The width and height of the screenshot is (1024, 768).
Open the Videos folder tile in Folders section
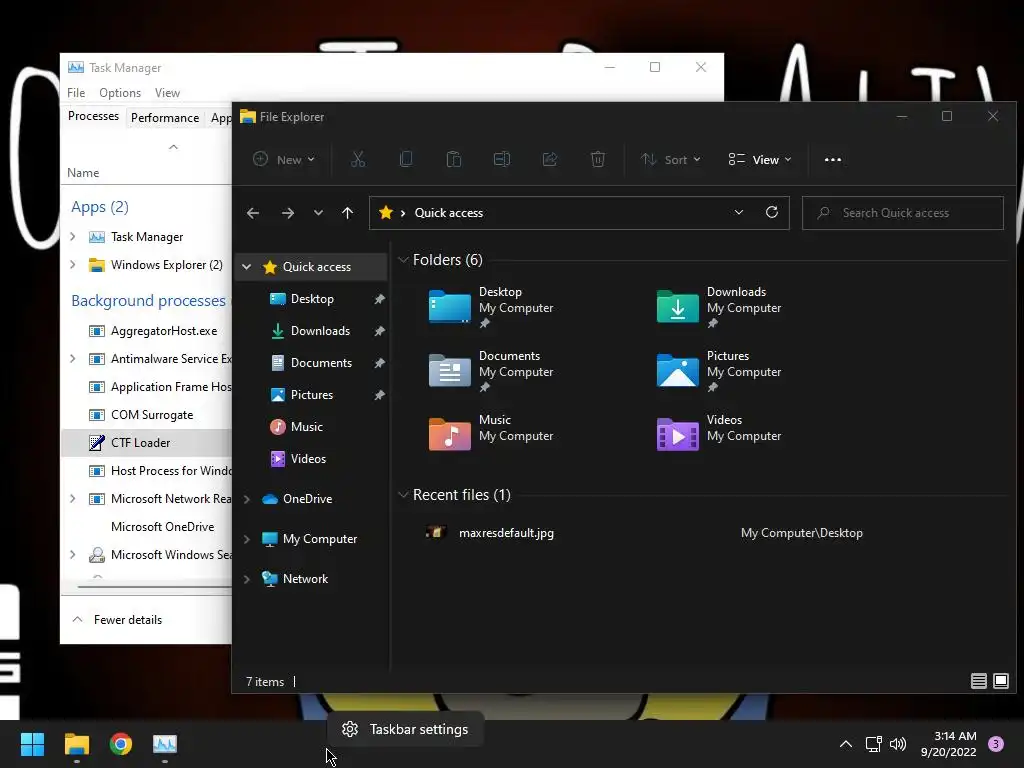pos(719,434)
